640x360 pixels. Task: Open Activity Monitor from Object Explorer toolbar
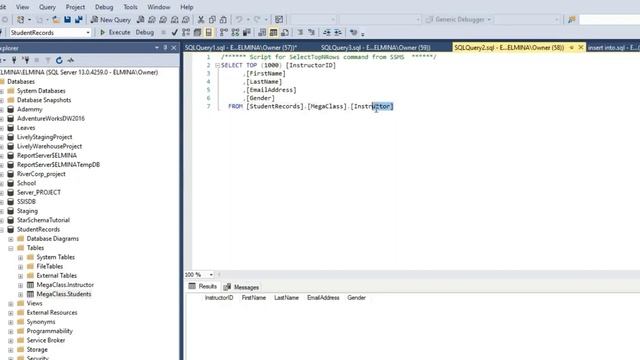71,60
